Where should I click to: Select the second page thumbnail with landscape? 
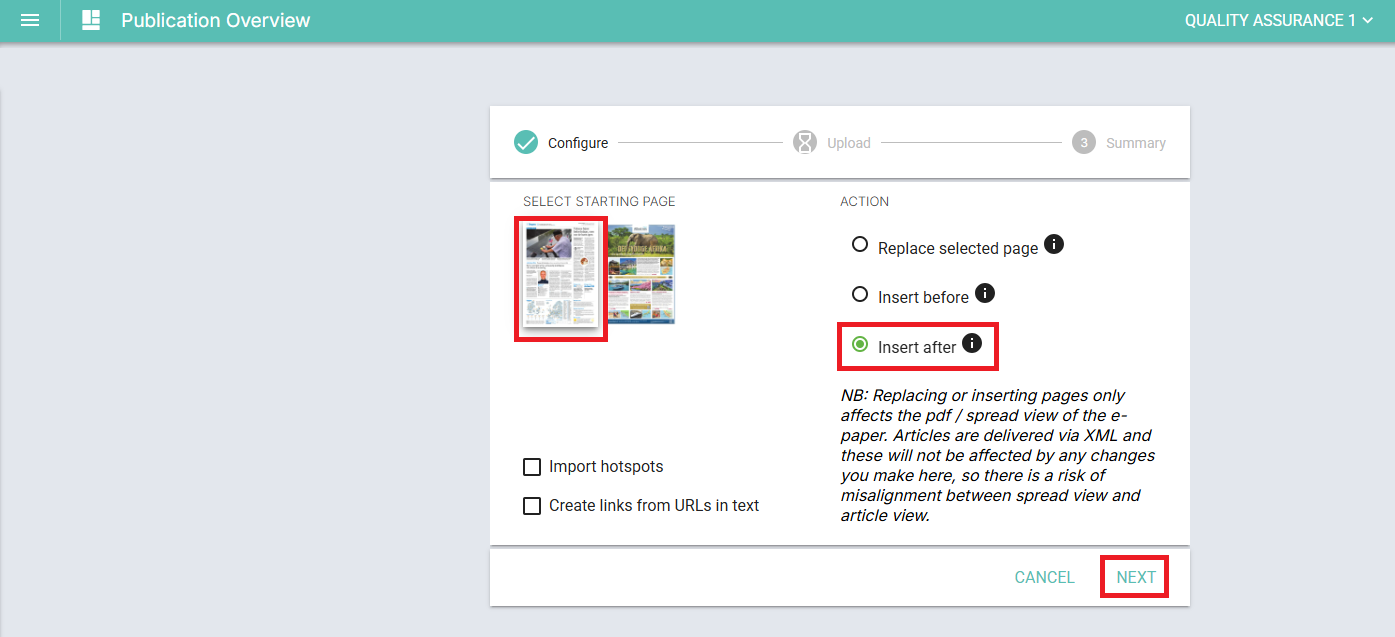pos(641,274)
